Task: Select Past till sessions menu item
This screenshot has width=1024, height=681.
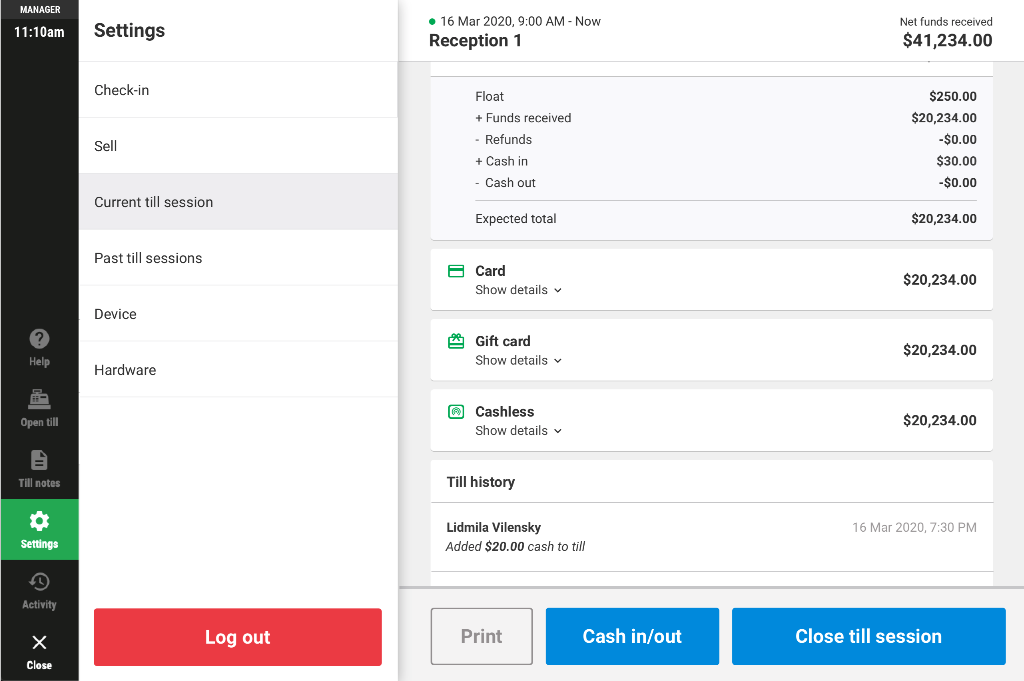Action: 238,258
